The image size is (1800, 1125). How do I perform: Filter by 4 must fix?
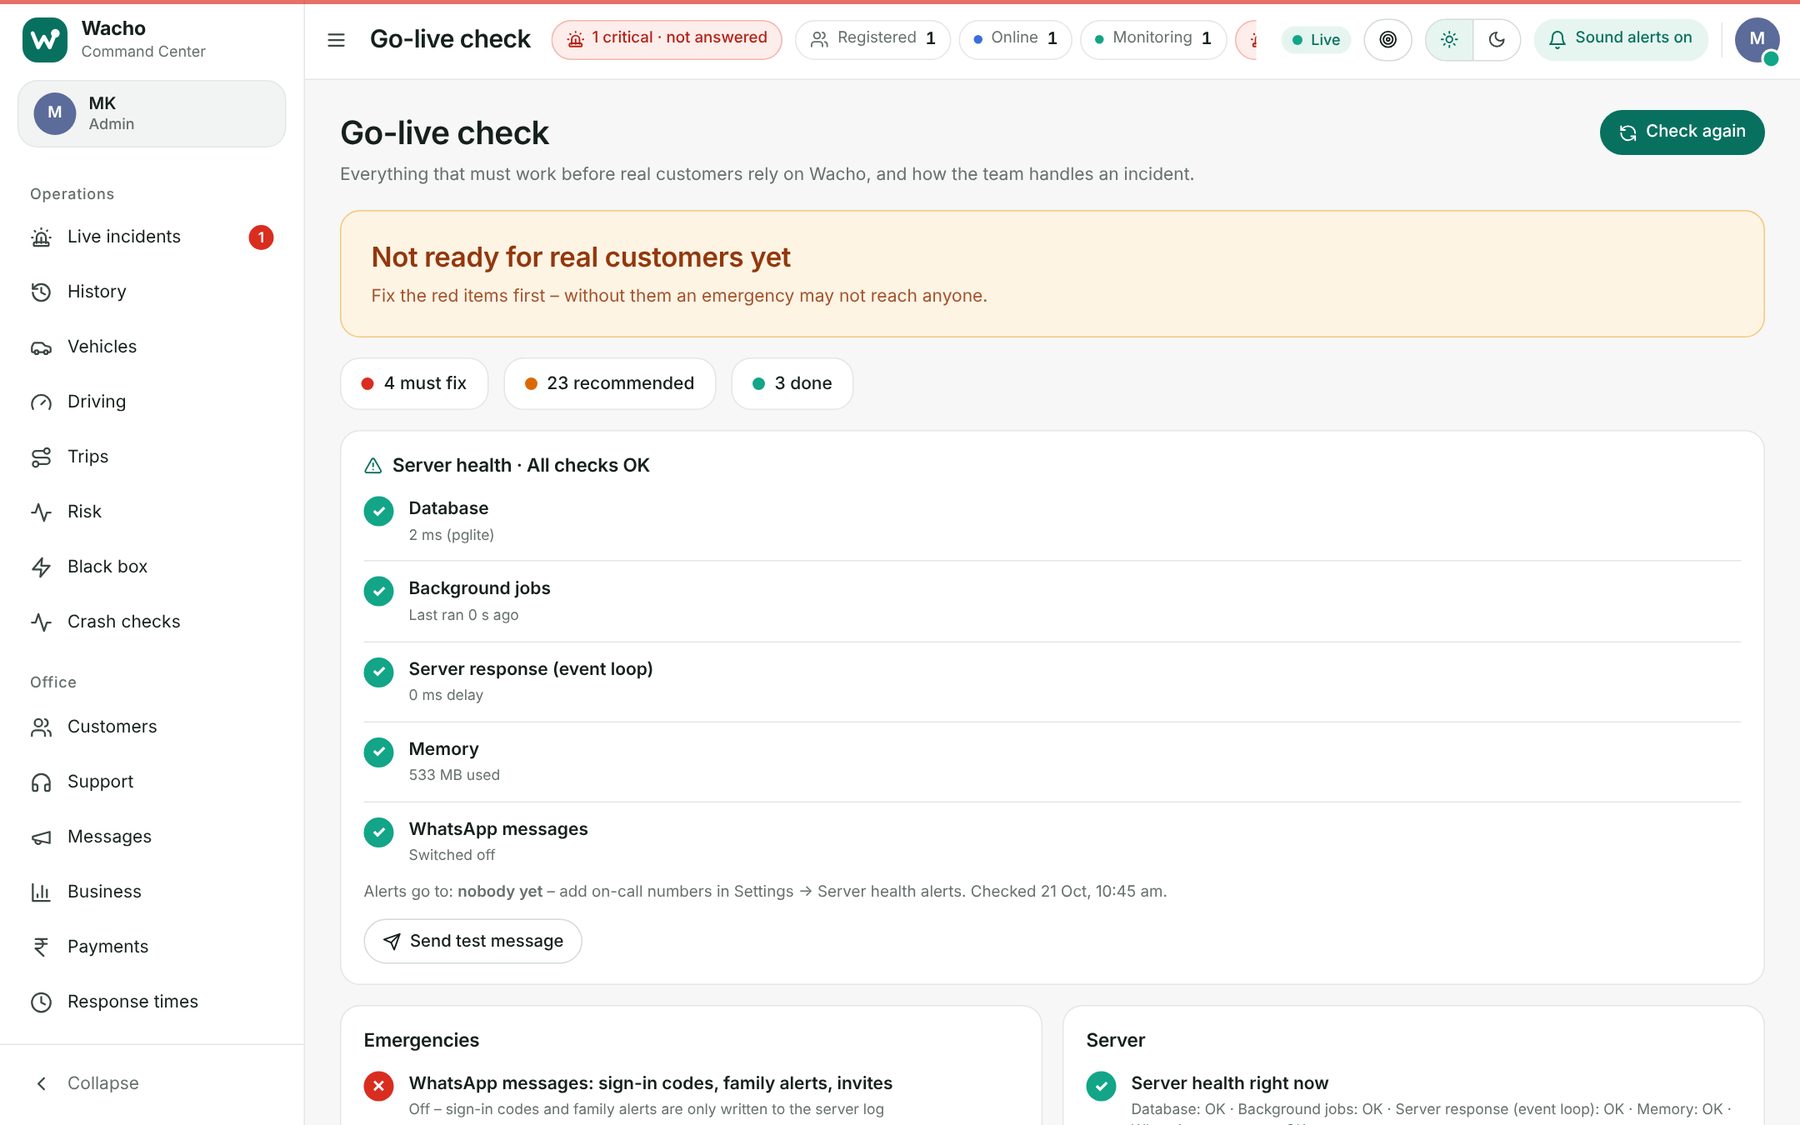point(414,384)
